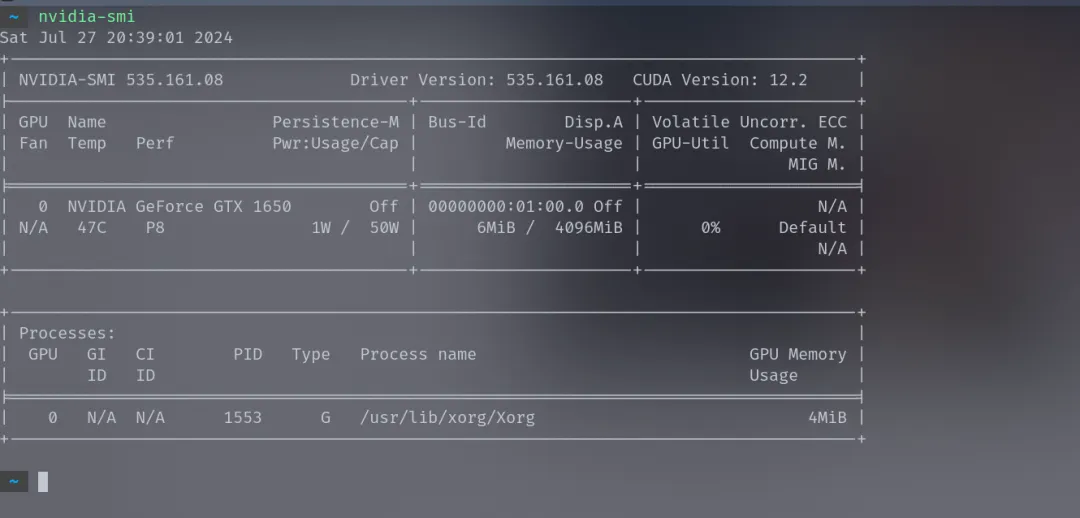Click the 1W / 50W power usage
Viewport: 1080px width, 518px height.
pyautogui.click(x=355, y=227)
